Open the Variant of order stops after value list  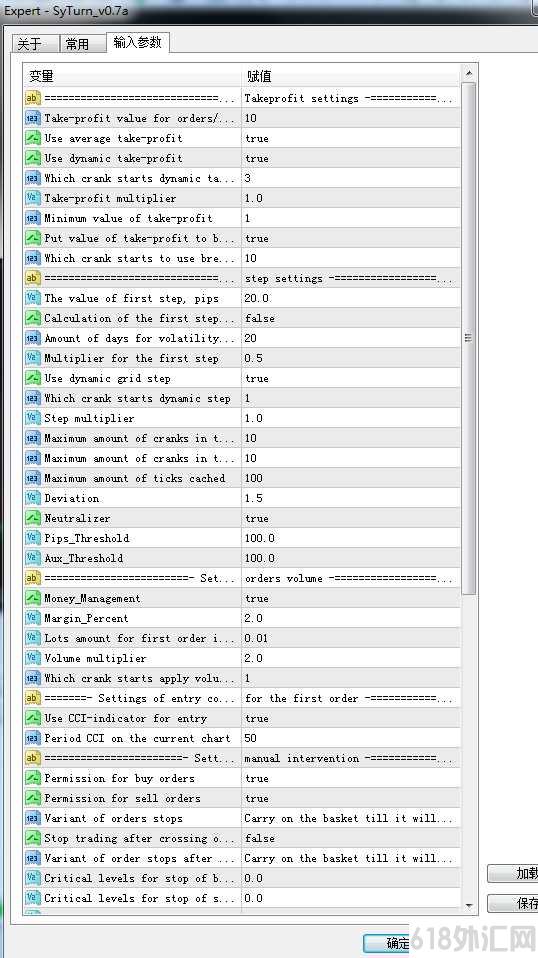tap(351, 858)
